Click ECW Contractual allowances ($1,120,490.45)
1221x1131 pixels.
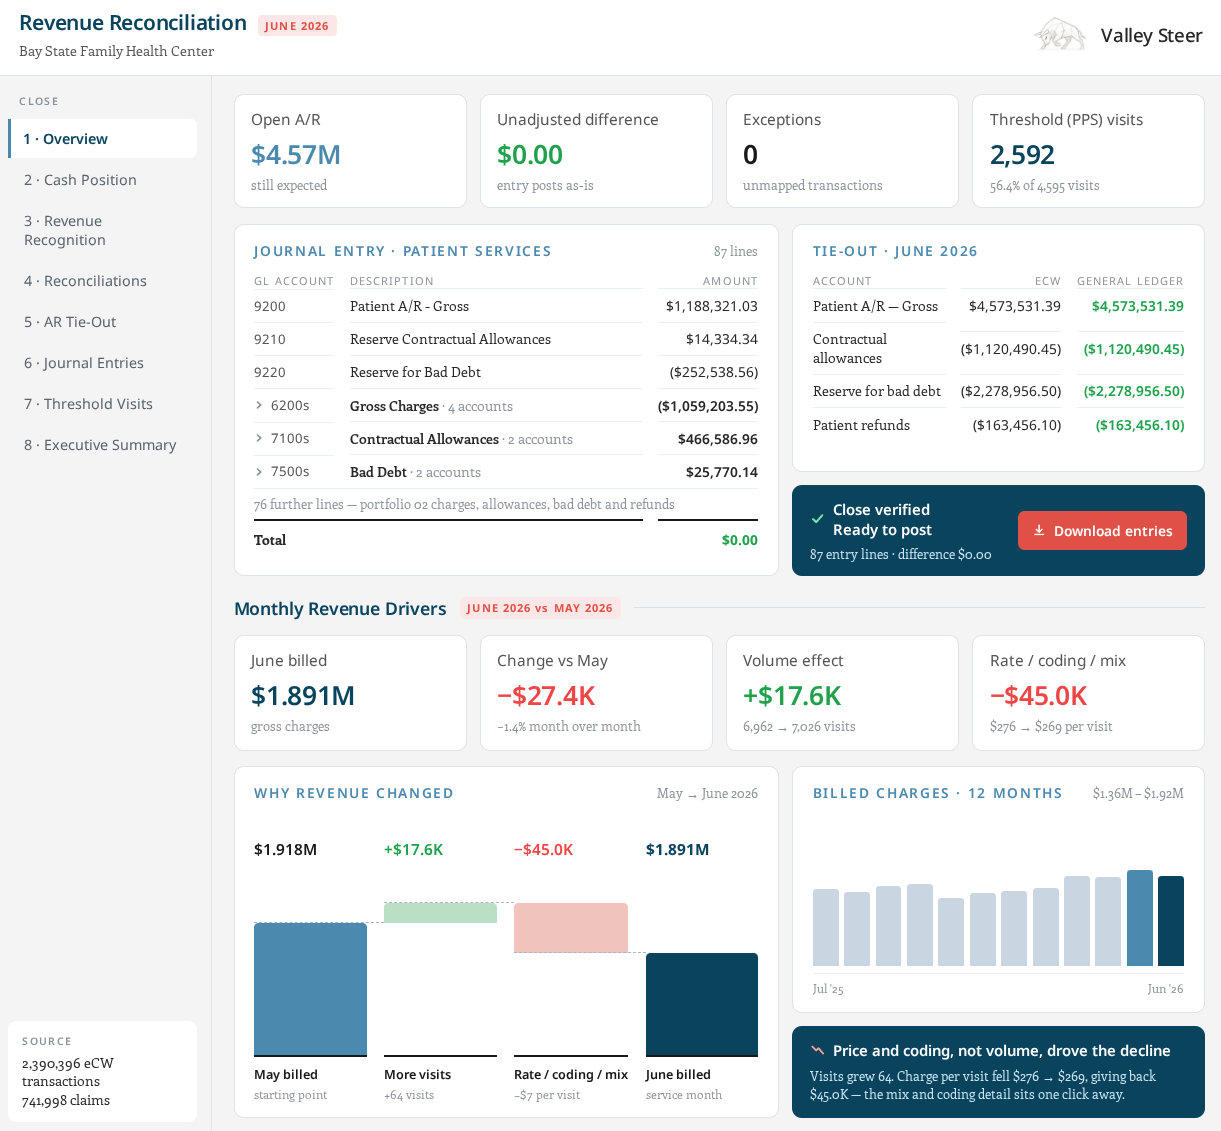[1011, 349]
